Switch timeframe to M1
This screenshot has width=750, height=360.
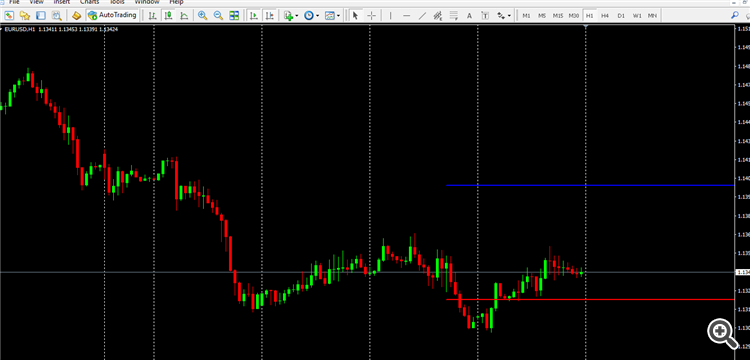coord(526,16)
